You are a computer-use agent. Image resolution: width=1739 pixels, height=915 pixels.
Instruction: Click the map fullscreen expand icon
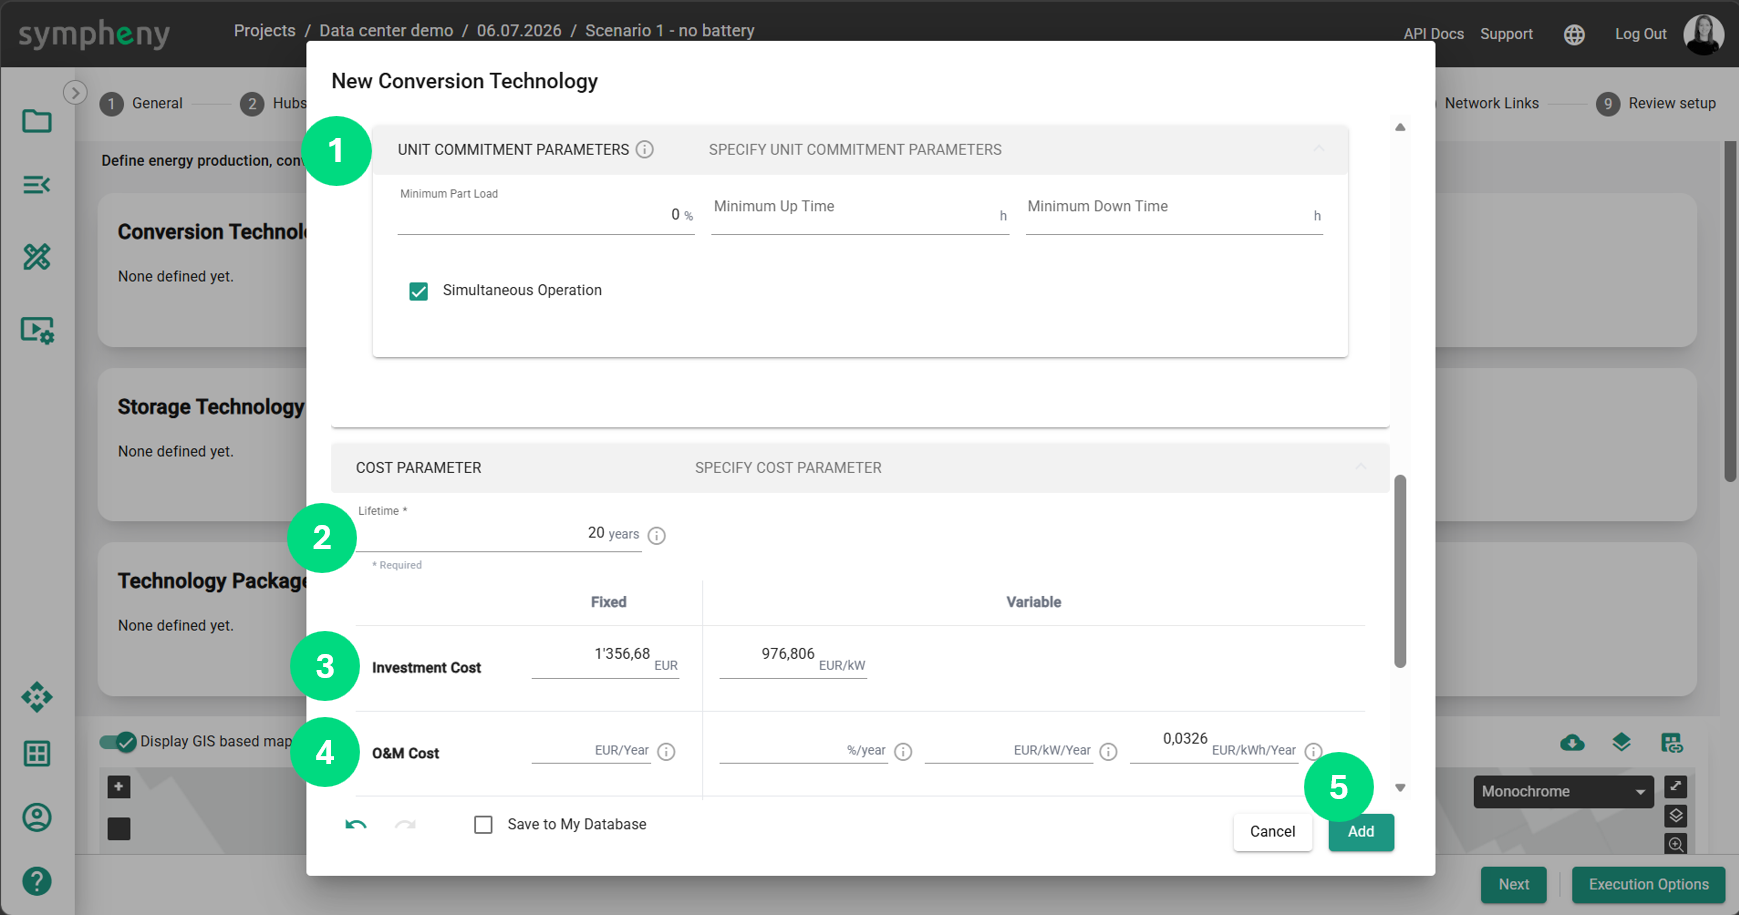tap(1676, 787)
